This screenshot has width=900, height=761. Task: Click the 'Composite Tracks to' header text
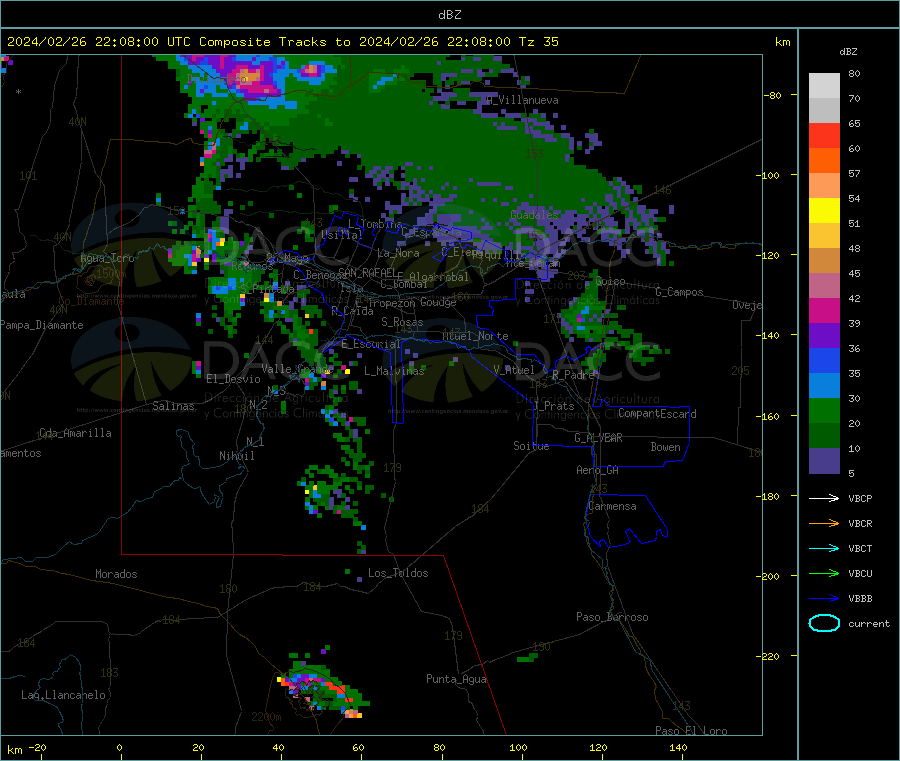[274, 42]
